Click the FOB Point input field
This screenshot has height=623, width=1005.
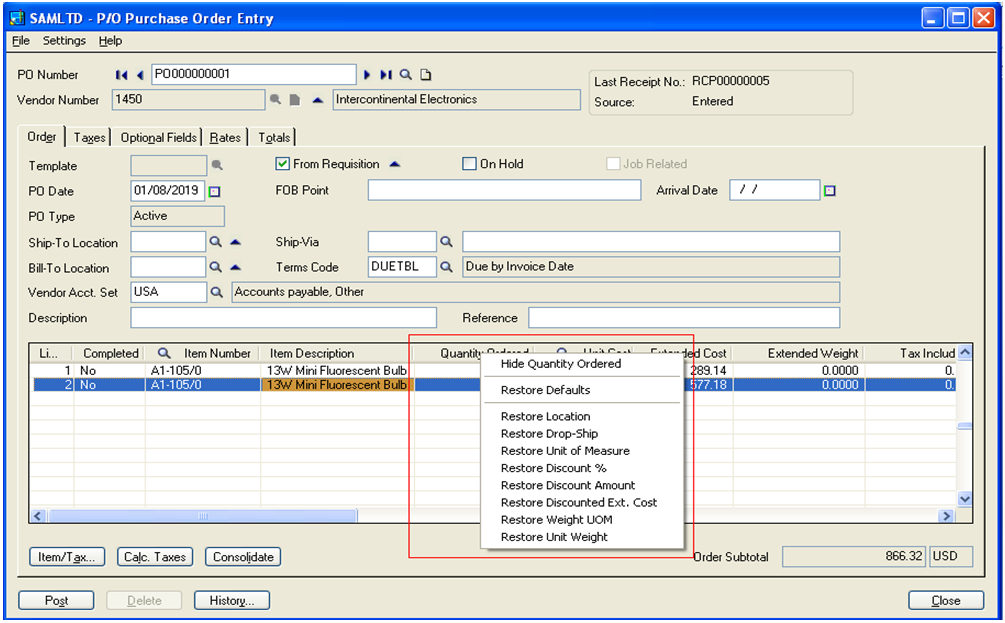coord(504,190)
